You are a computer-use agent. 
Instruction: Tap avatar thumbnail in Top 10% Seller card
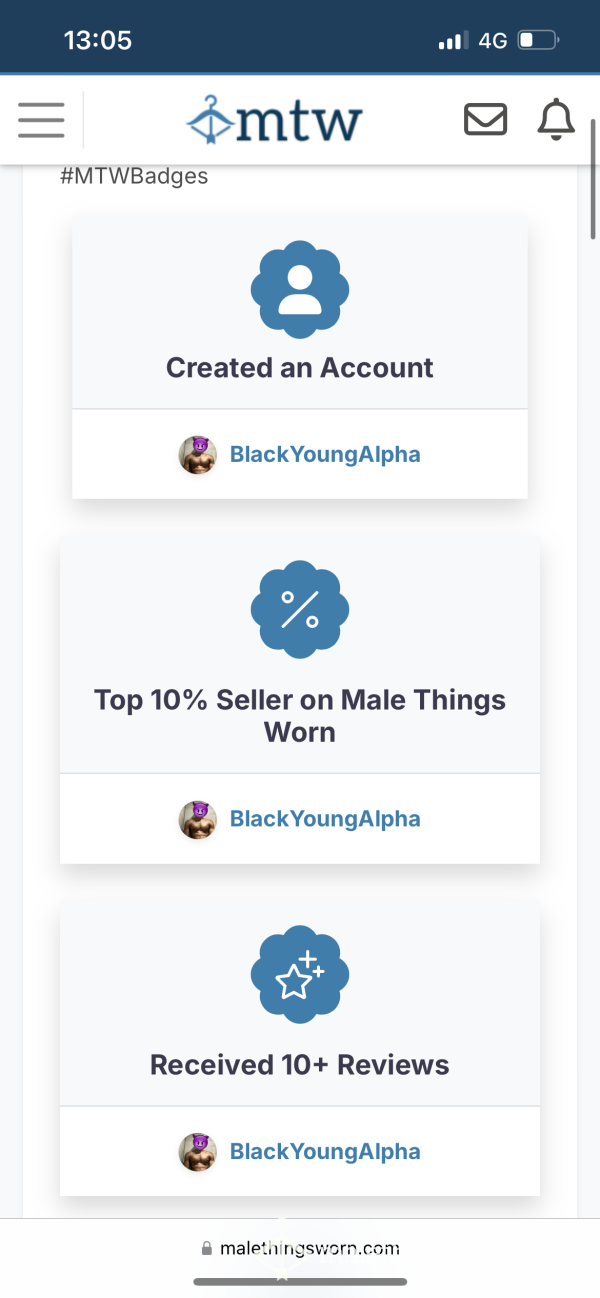pos(198,819)
